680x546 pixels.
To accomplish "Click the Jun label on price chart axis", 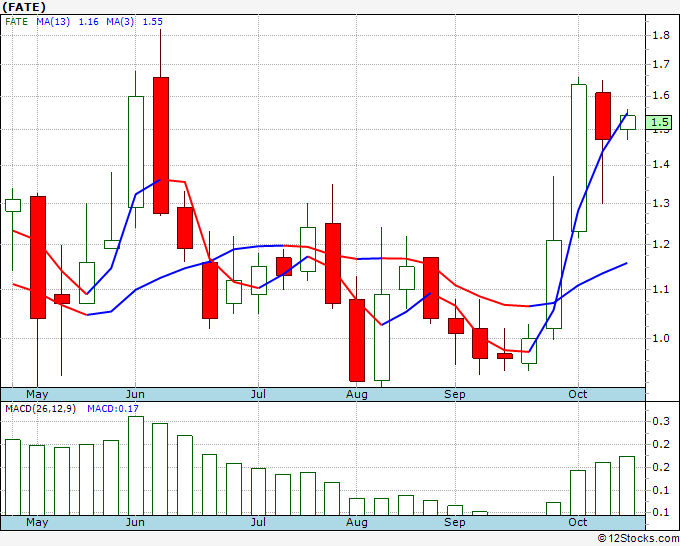I will tap(135, 394).
